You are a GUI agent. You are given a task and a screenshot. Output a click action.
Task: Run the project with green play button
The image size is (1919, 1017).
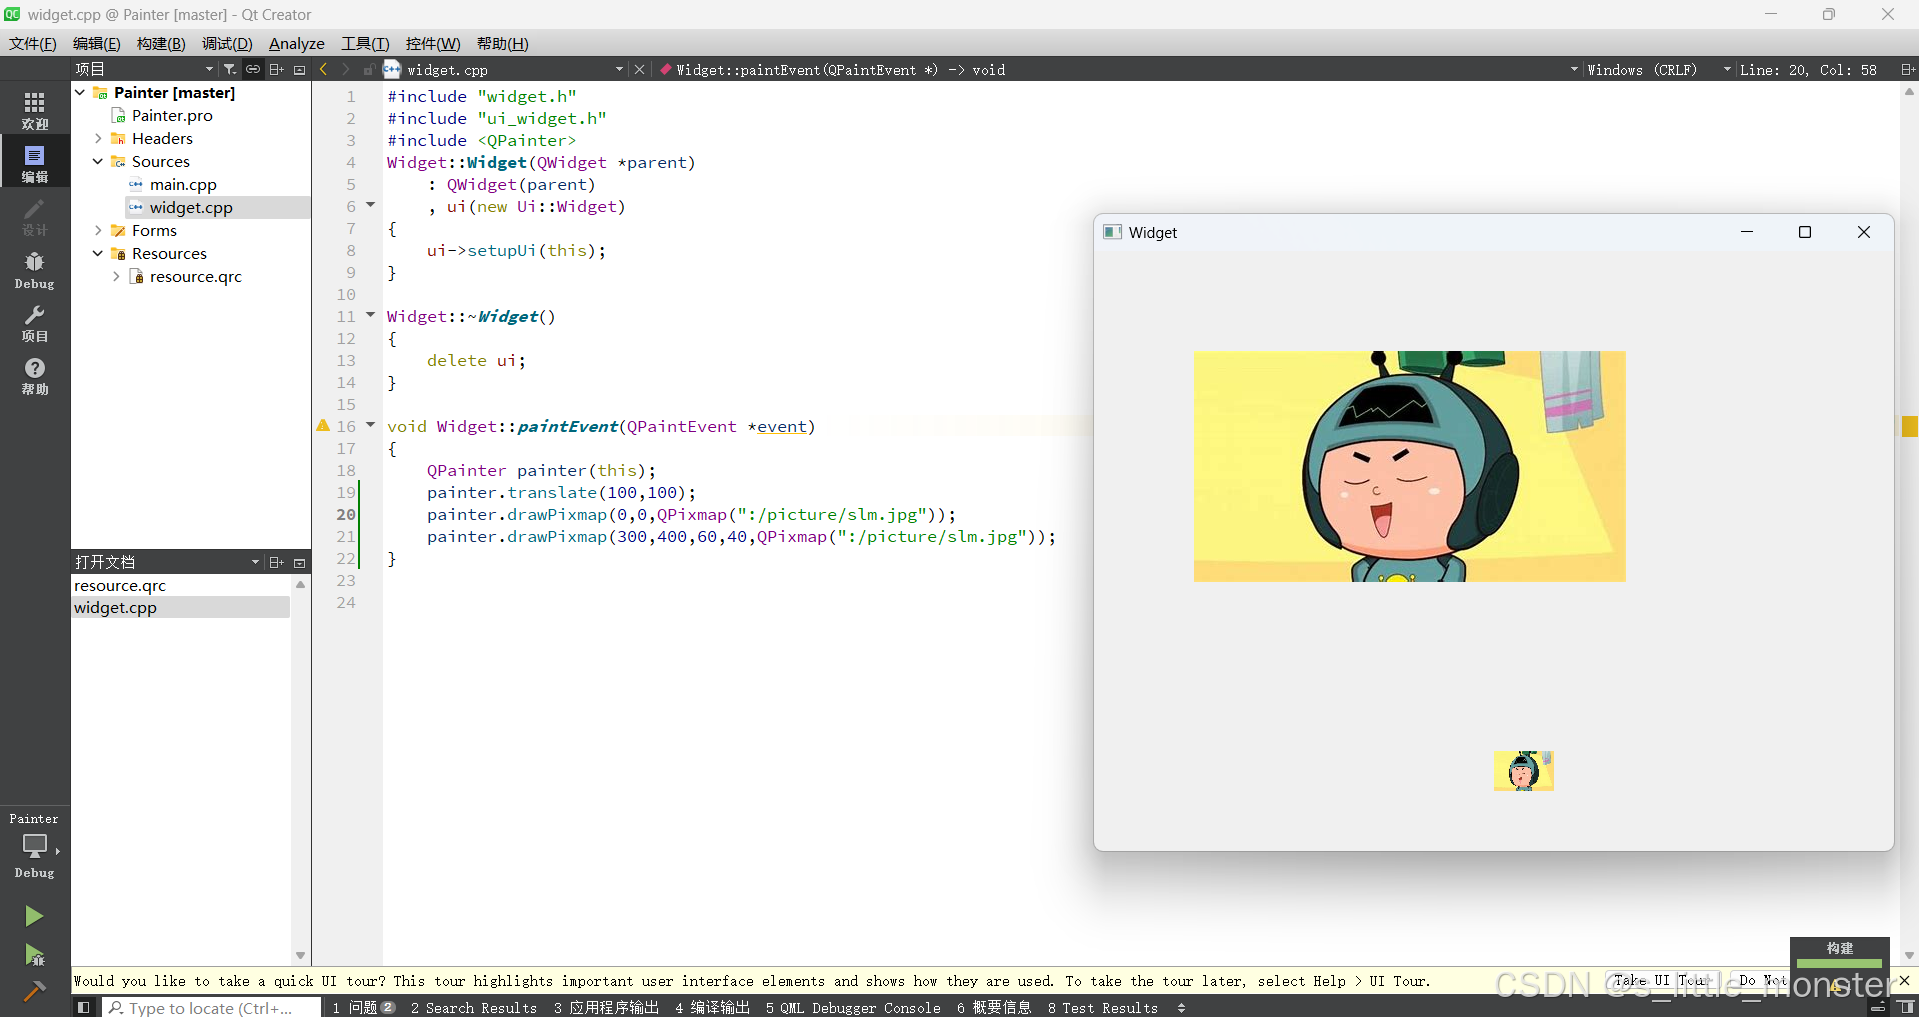34,916
